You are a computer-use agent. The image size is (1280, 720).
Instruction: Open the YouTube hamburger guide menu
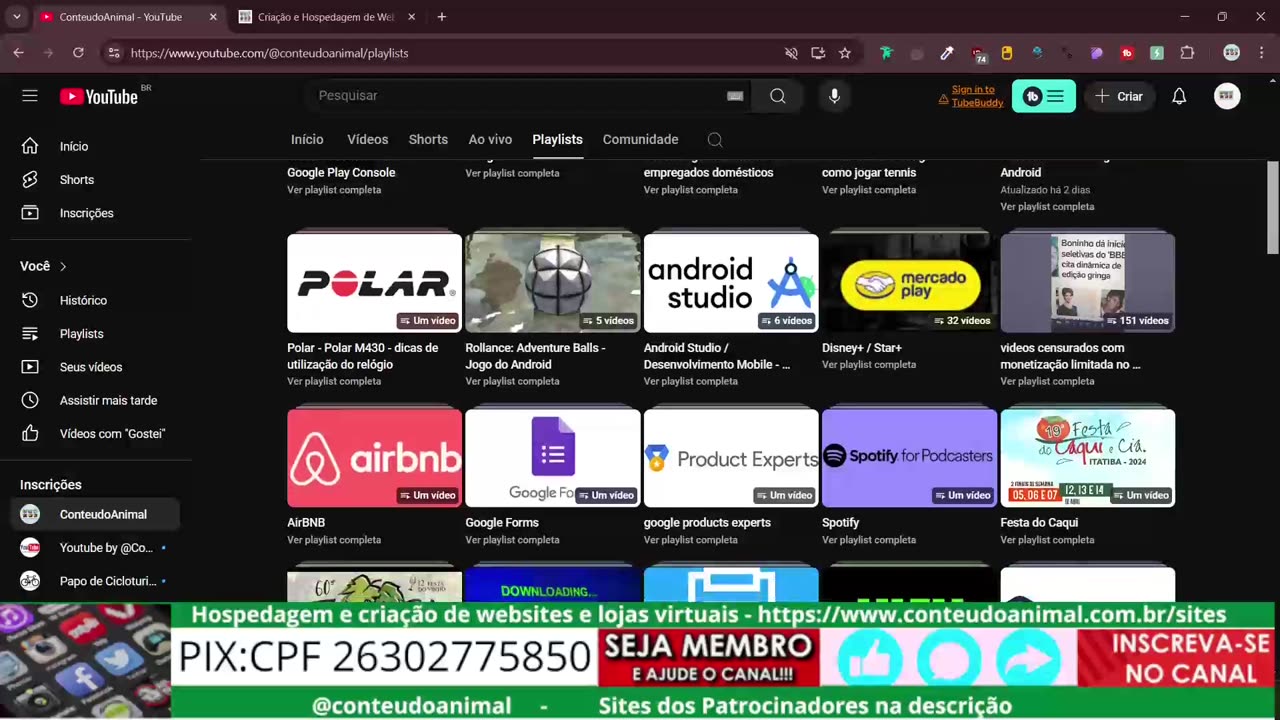pos(30,96)
